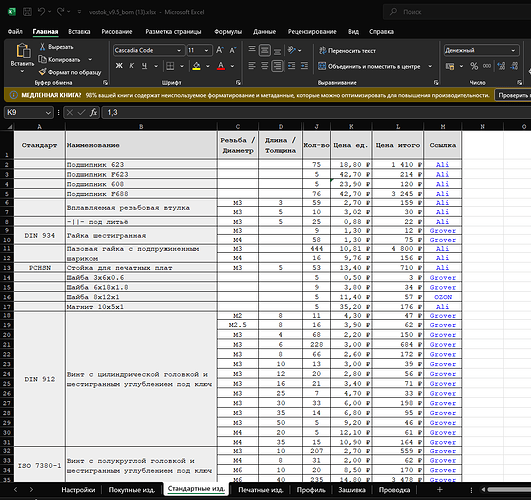Viewport: 531px width, 500px height.
Task: Toggle italic К formatting
Action: (132, 66)
